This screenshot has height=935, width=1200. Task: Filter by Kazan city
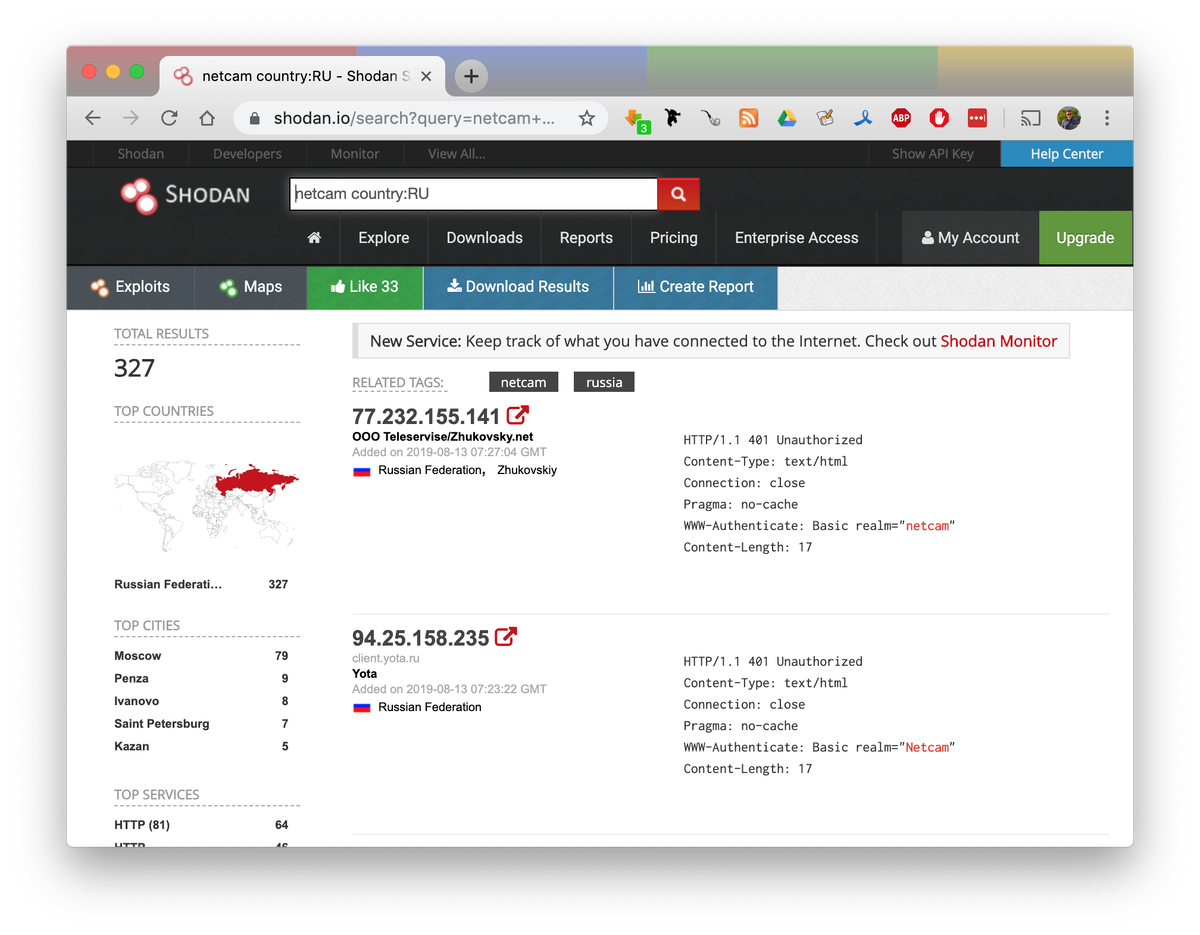pyautogui.click(x=131, y=746)
